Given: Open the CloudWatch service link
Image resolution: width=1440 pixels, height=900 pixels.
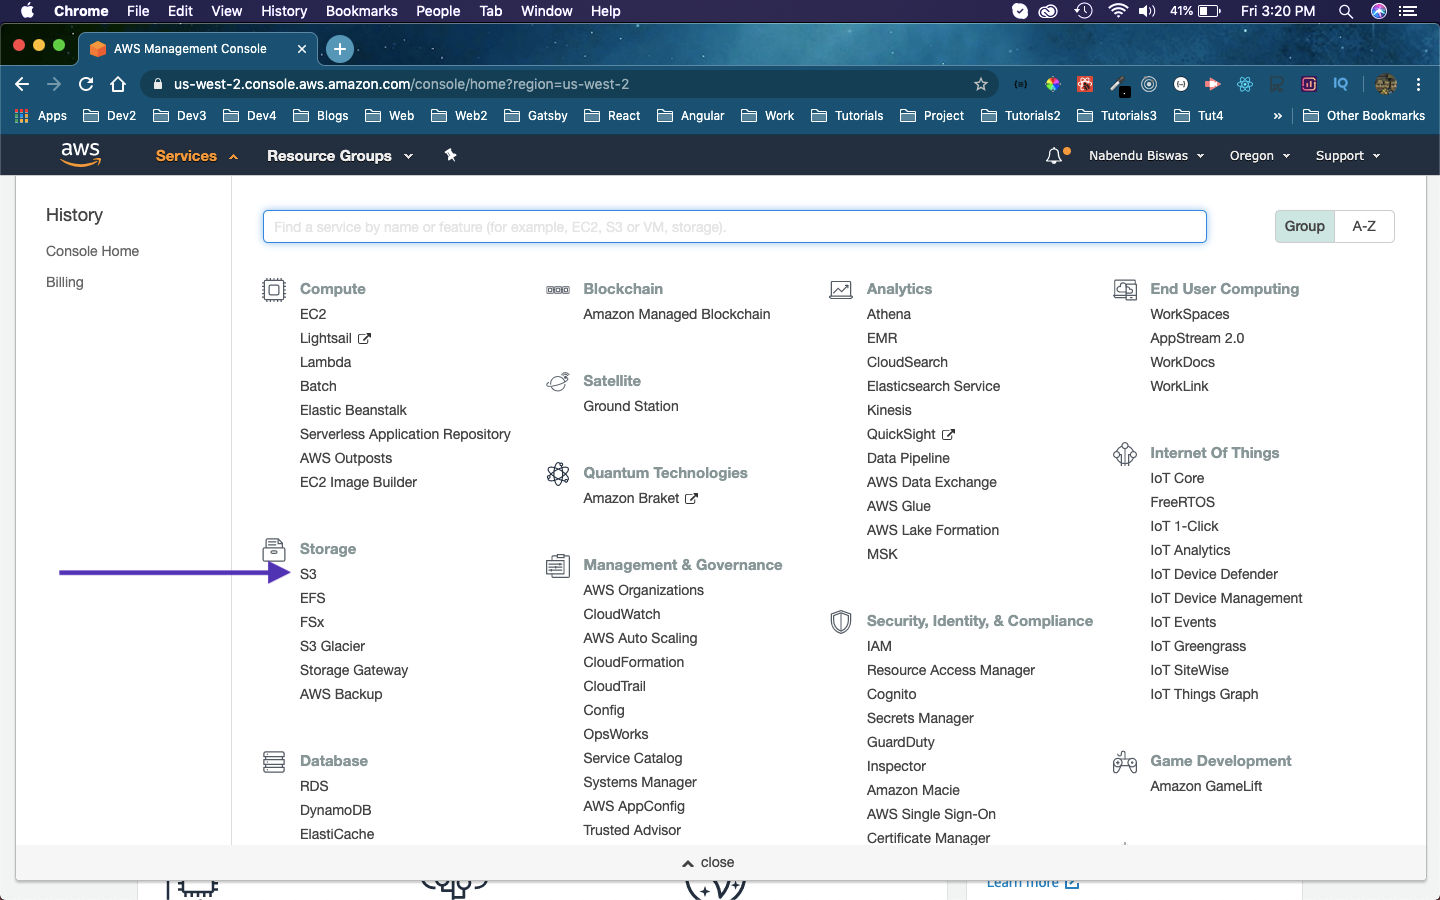Looking at the screenshot, I should coord(622,614).
